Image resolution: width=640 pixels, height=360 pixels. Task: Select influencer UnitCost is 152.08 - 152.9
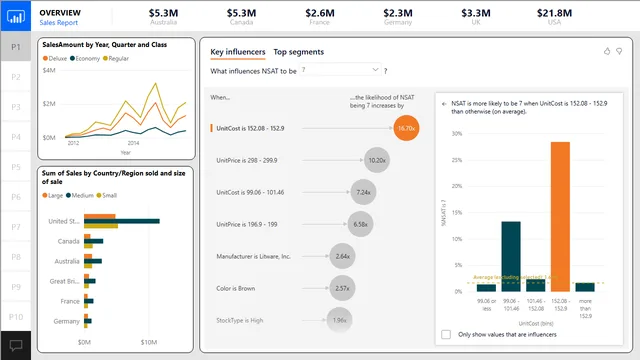[x=250, y=128]
